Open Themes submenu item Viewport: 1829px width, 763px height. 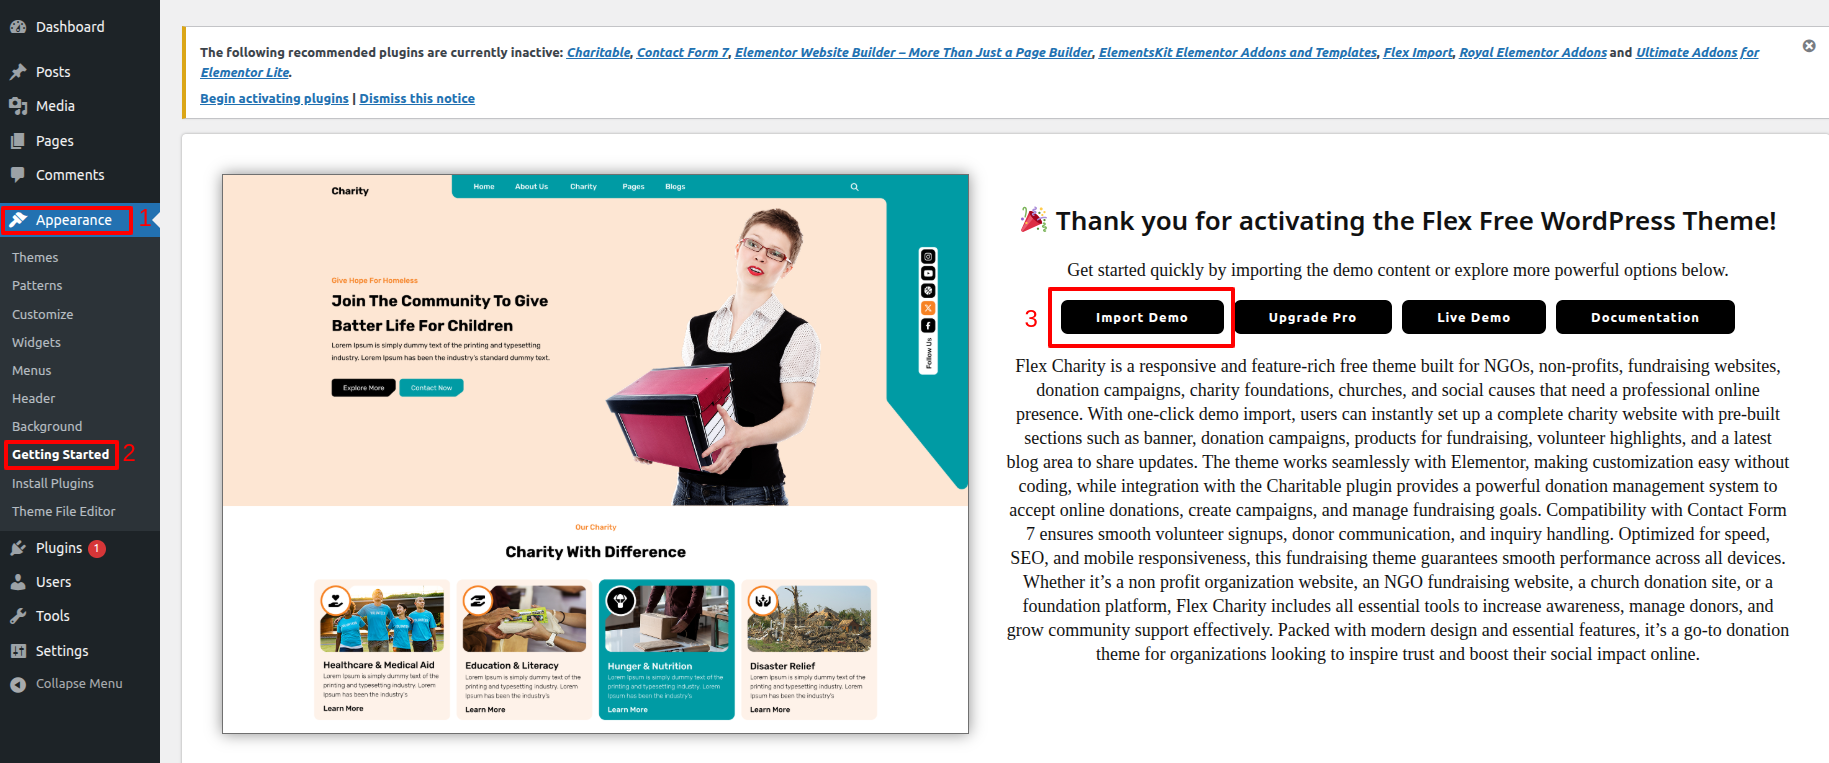[35, 258]
